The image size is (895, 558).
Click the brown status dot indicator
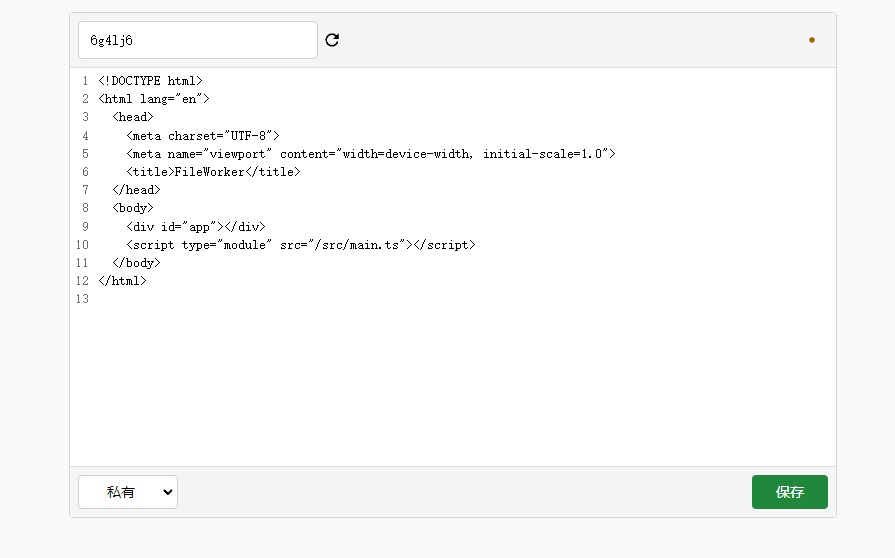coord(812,40)
